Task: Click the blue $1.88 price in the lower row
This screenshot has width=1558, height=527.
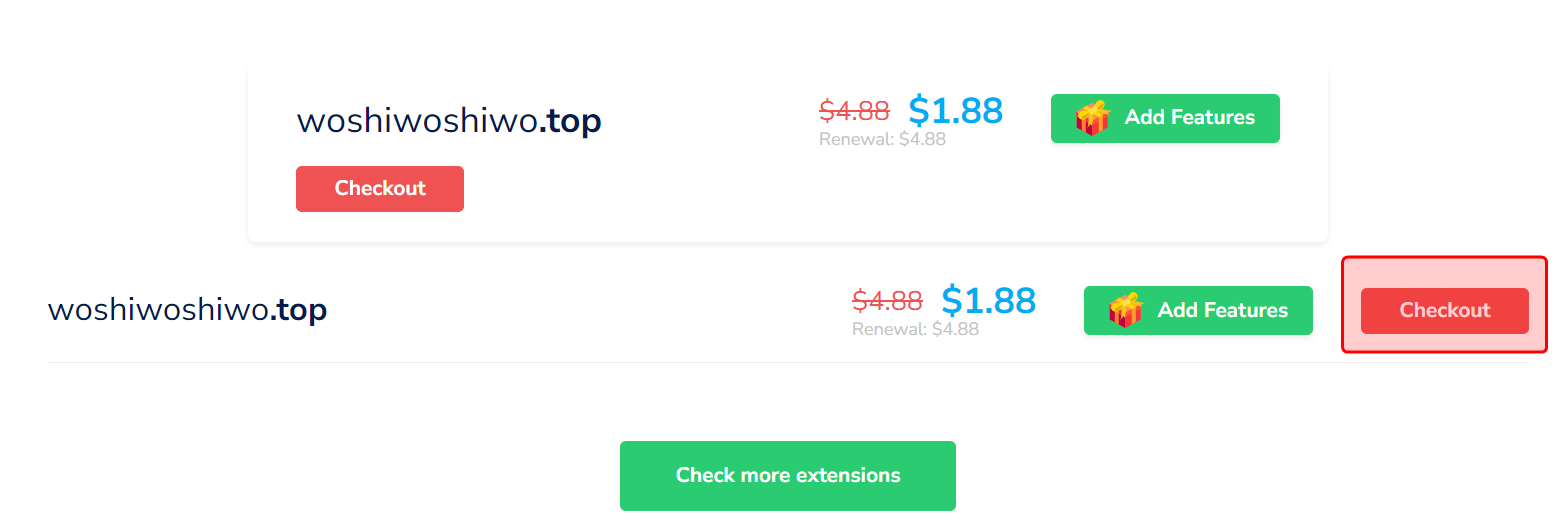Action: (x=988, y=300)
